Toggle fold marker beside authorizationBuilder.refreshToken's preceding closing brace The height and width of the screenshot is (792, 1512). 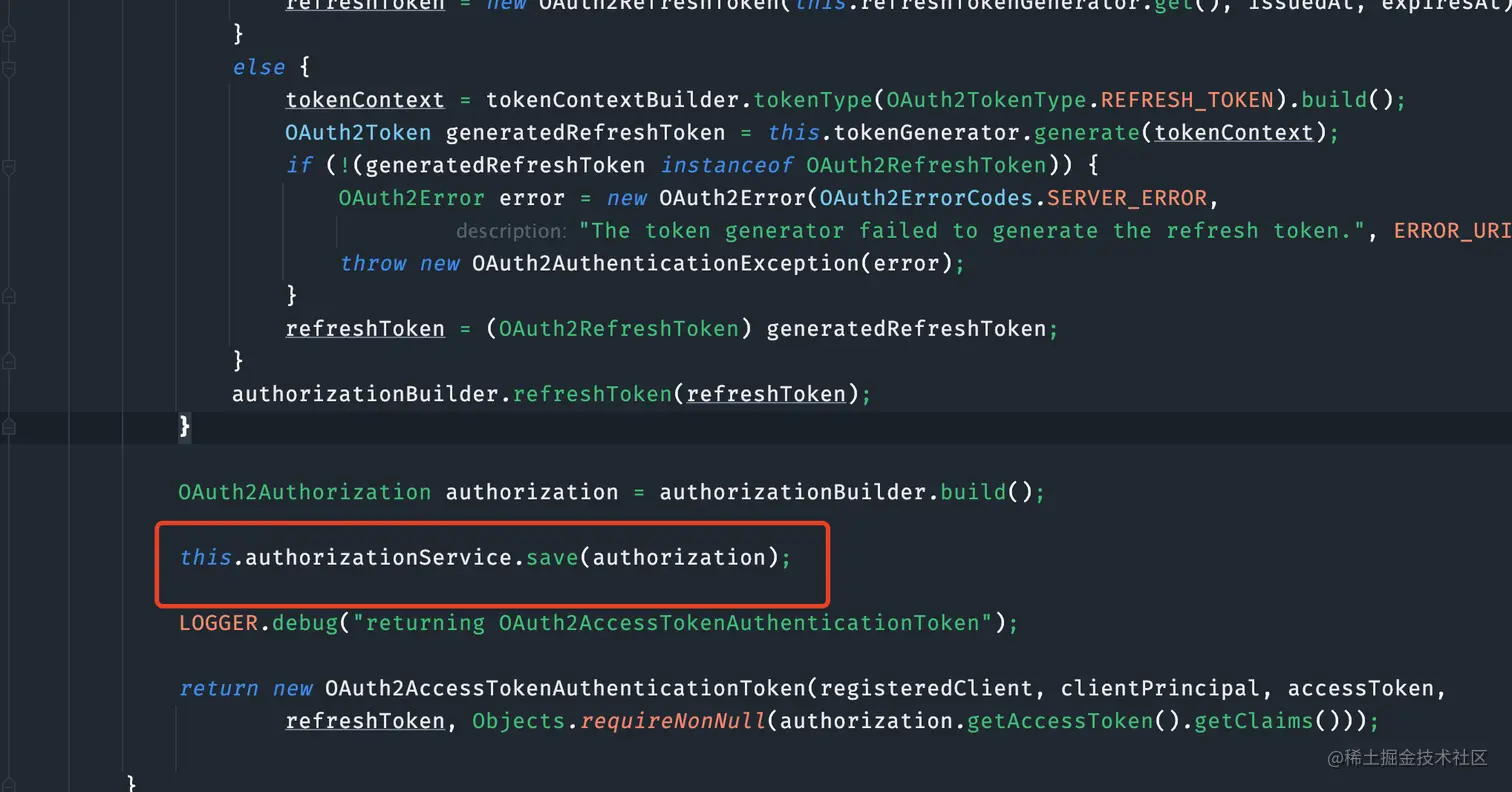point(8,361)
